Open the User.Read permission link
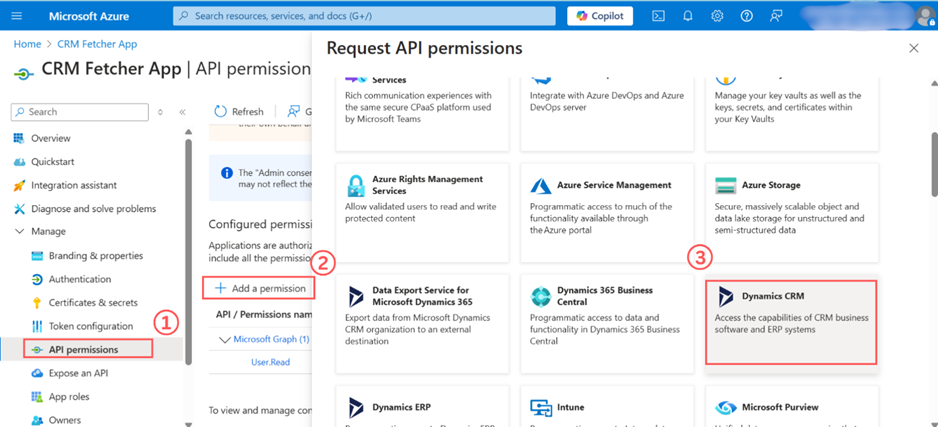This screenshot has width=938, height=427. click(270, 362)
